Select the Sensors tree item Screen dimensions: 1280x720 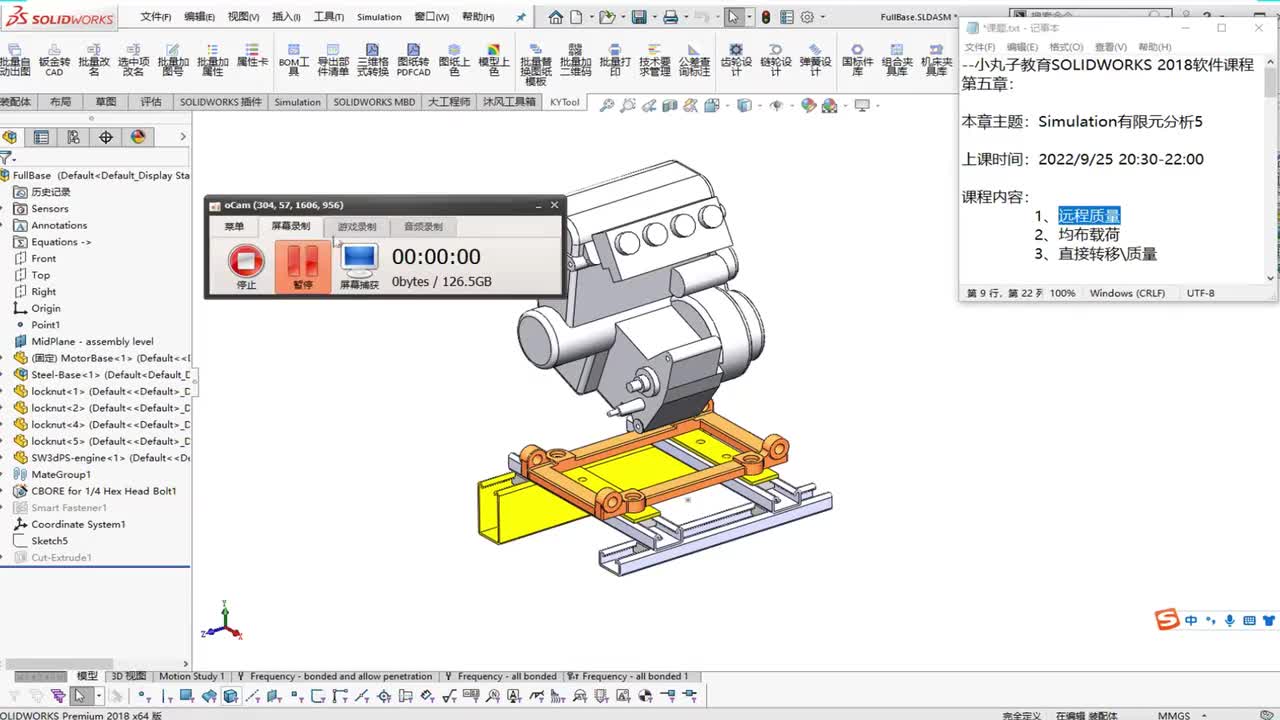point(50,209)
